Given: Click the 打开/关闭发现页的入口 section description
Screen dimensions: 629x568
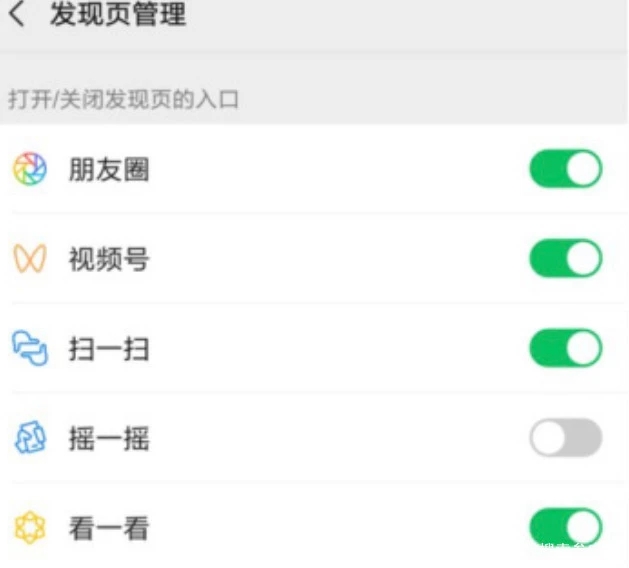Looking at the screenshot, I should pos(123,99).
